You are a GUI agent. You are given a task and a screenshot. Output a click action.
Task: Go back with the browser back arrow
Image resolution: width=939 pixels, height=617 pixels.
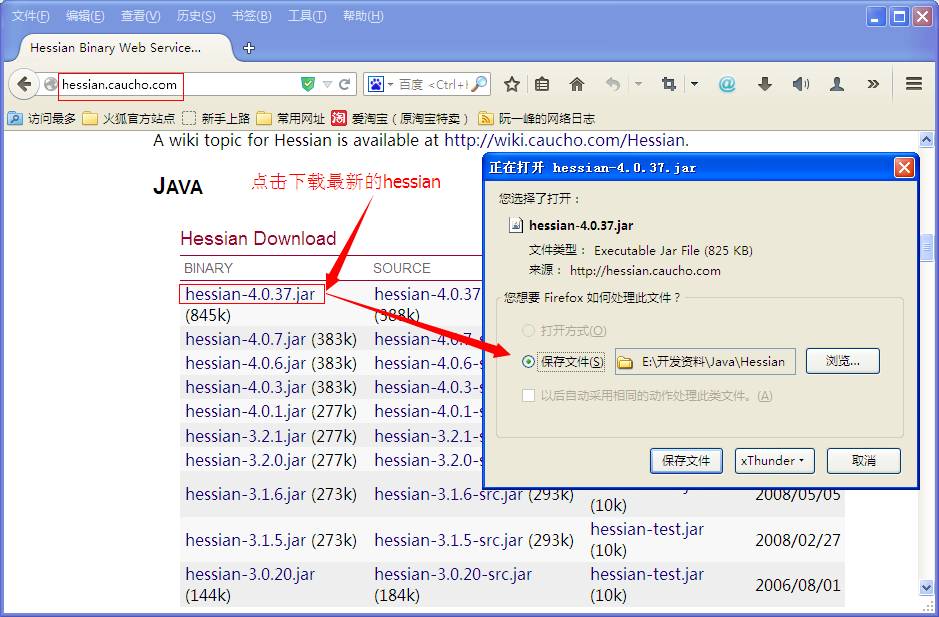point(24,84)
